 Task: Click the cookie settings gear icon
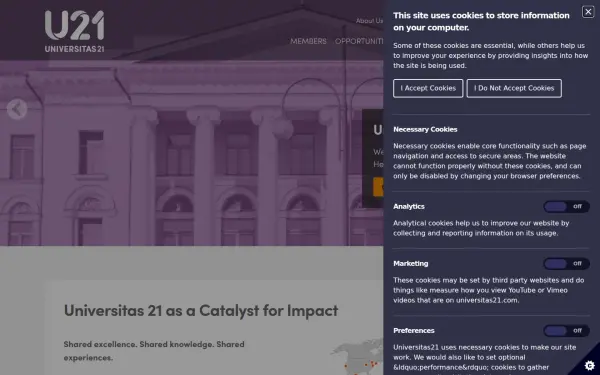tap(590, 365)
